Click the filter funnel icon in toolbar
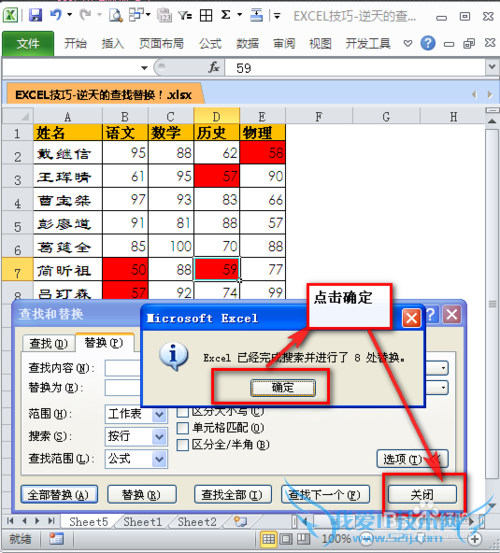This screenshot has height=553, width=500. click(x=185, y=15)
